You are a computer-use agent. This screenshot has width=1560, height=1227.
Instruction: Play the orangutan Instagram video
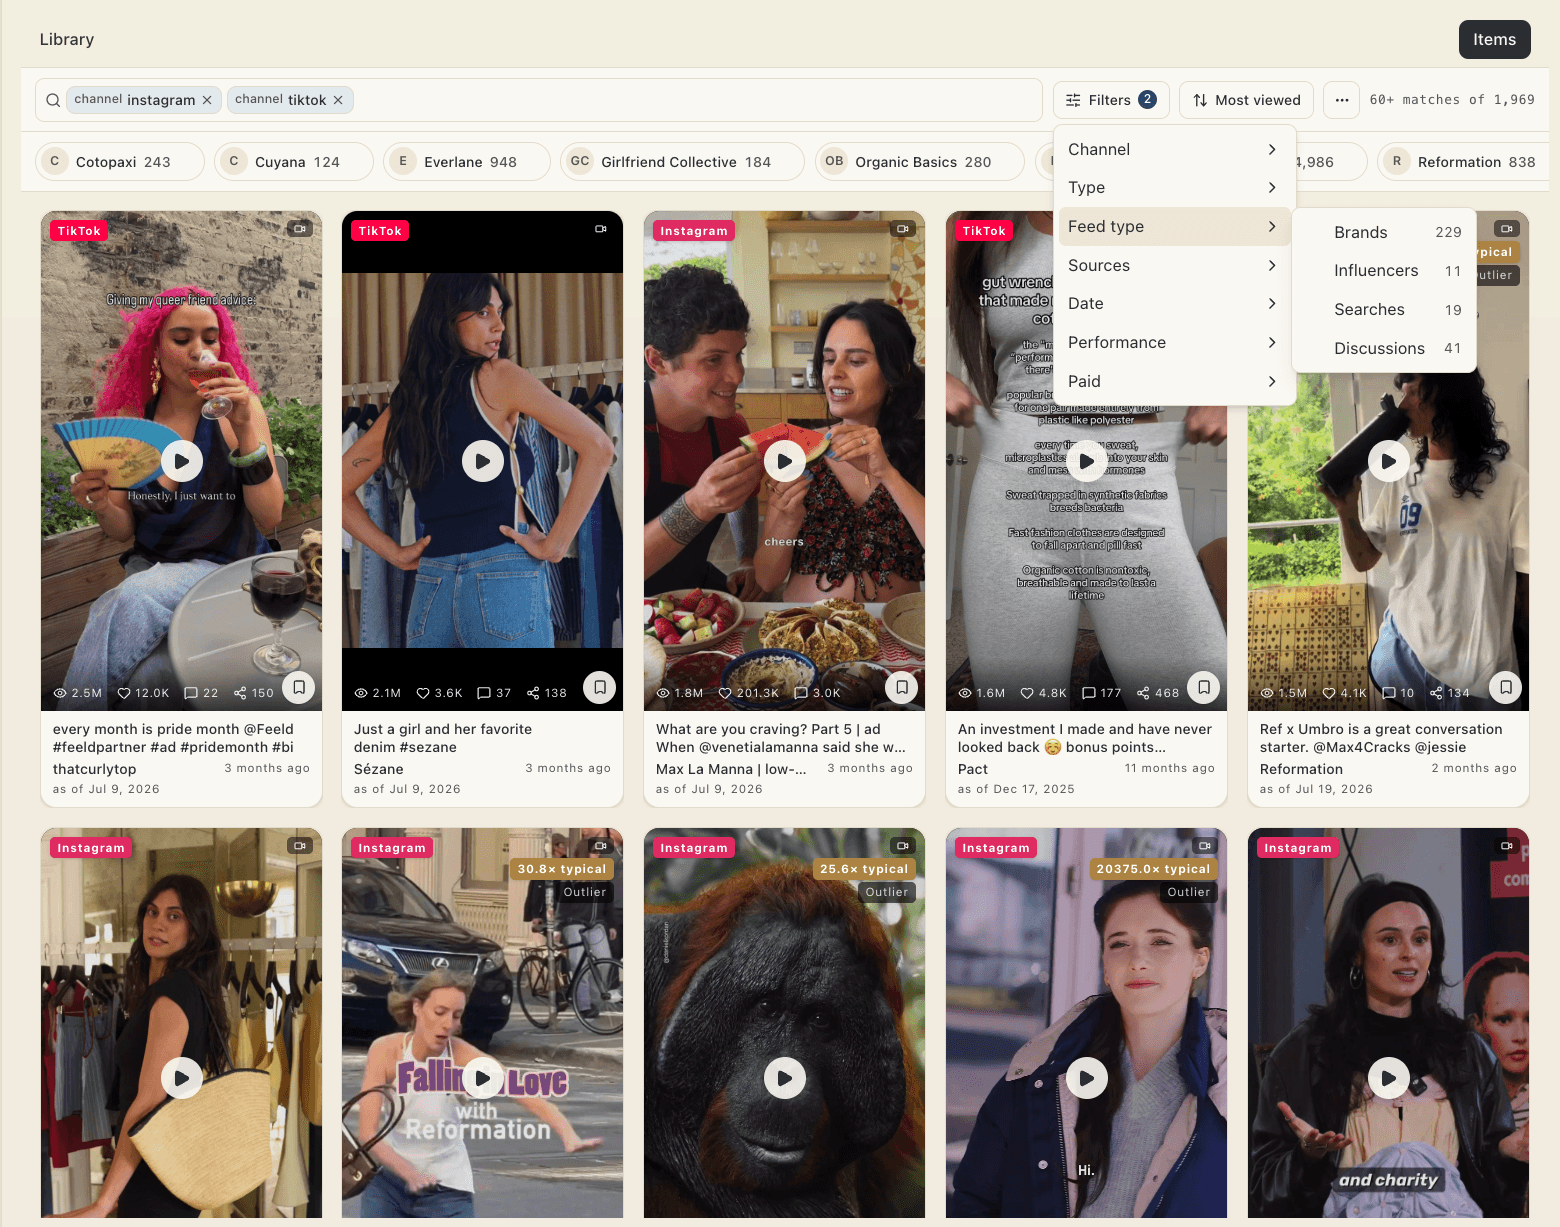785,1078
